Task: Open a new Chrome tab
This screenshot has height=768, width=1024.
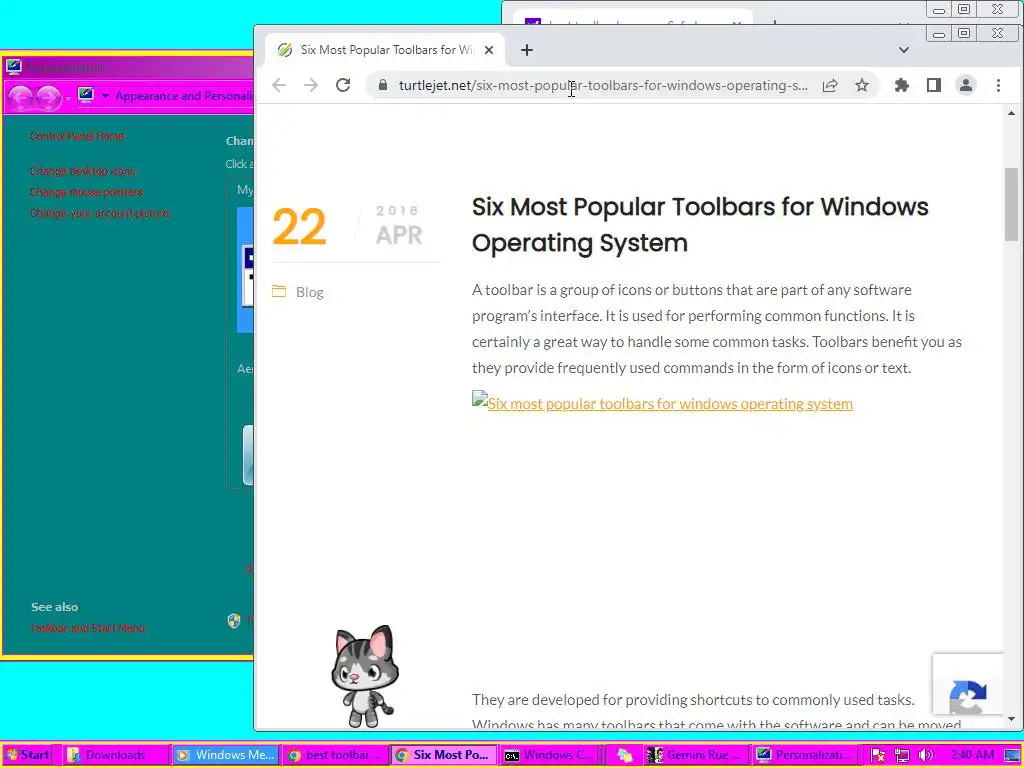Action: click(526, 50)
